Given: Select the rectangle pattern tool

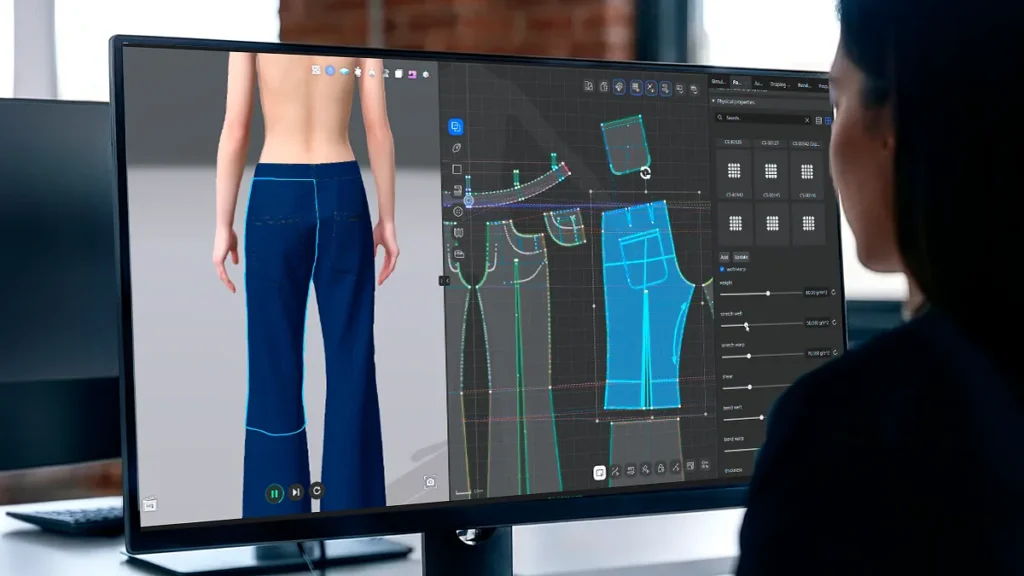Looking at the screenshot, I should 456,169.
